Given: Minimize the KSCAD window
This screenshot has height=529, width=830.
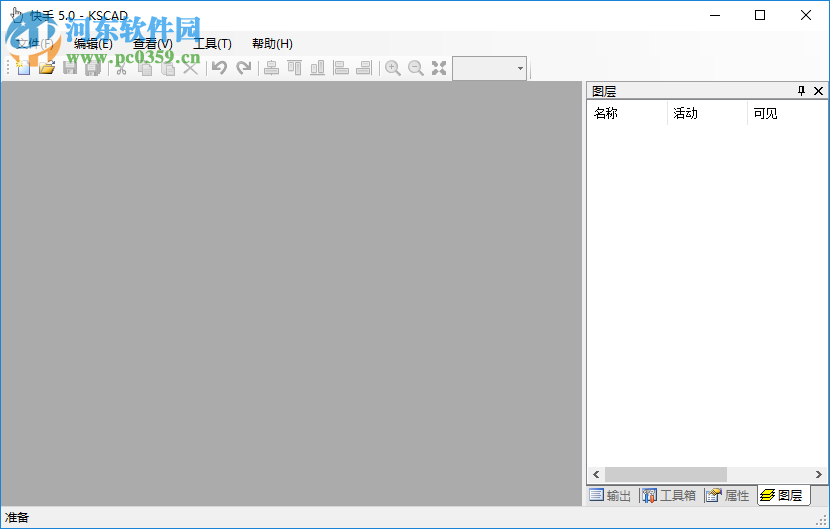Looking at the screenshot, I should [715, 15].
